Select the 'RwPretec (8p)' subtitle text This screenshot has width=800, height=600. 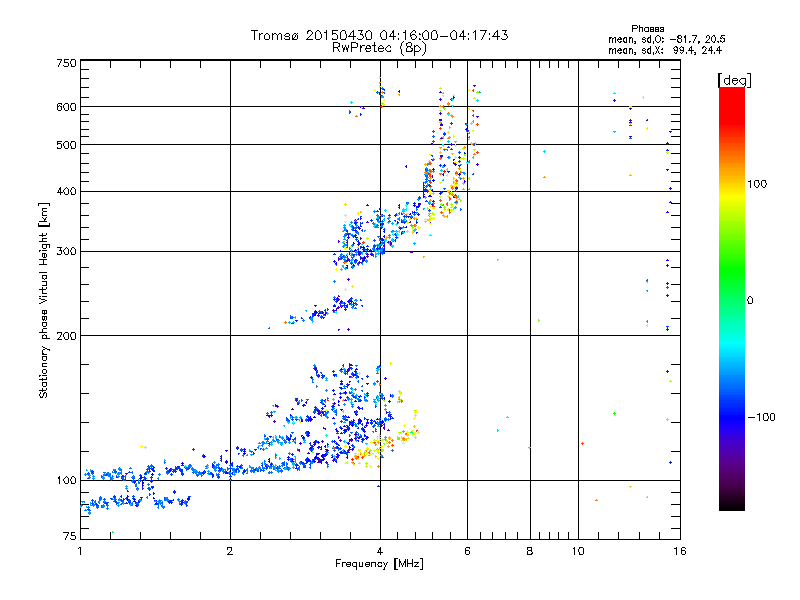pyautogui.click(x=380, y=48)
